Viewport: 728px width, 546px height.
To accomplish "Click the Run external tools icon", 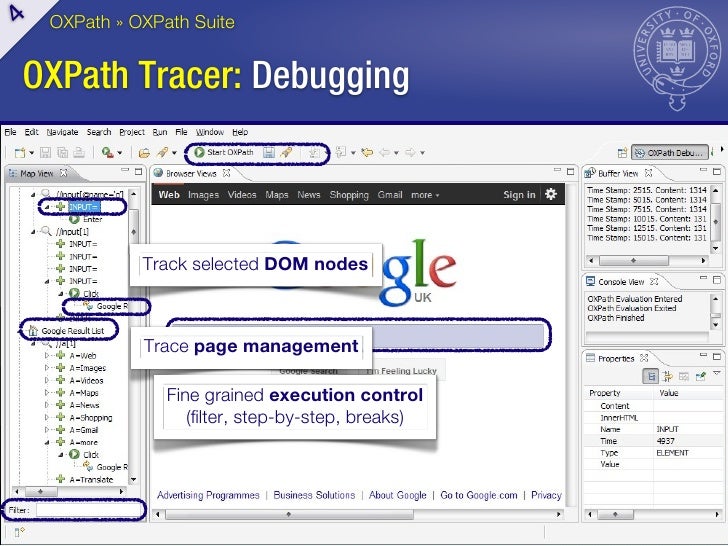I will tap(108, 152).
